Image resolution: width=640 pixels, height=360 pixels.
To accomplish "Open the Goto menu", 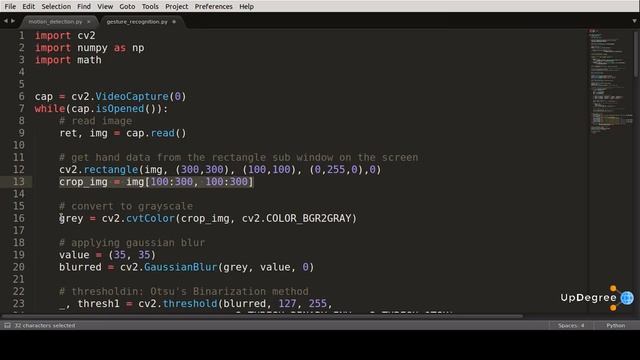I will pyautogui.click(x=127, y=7).
